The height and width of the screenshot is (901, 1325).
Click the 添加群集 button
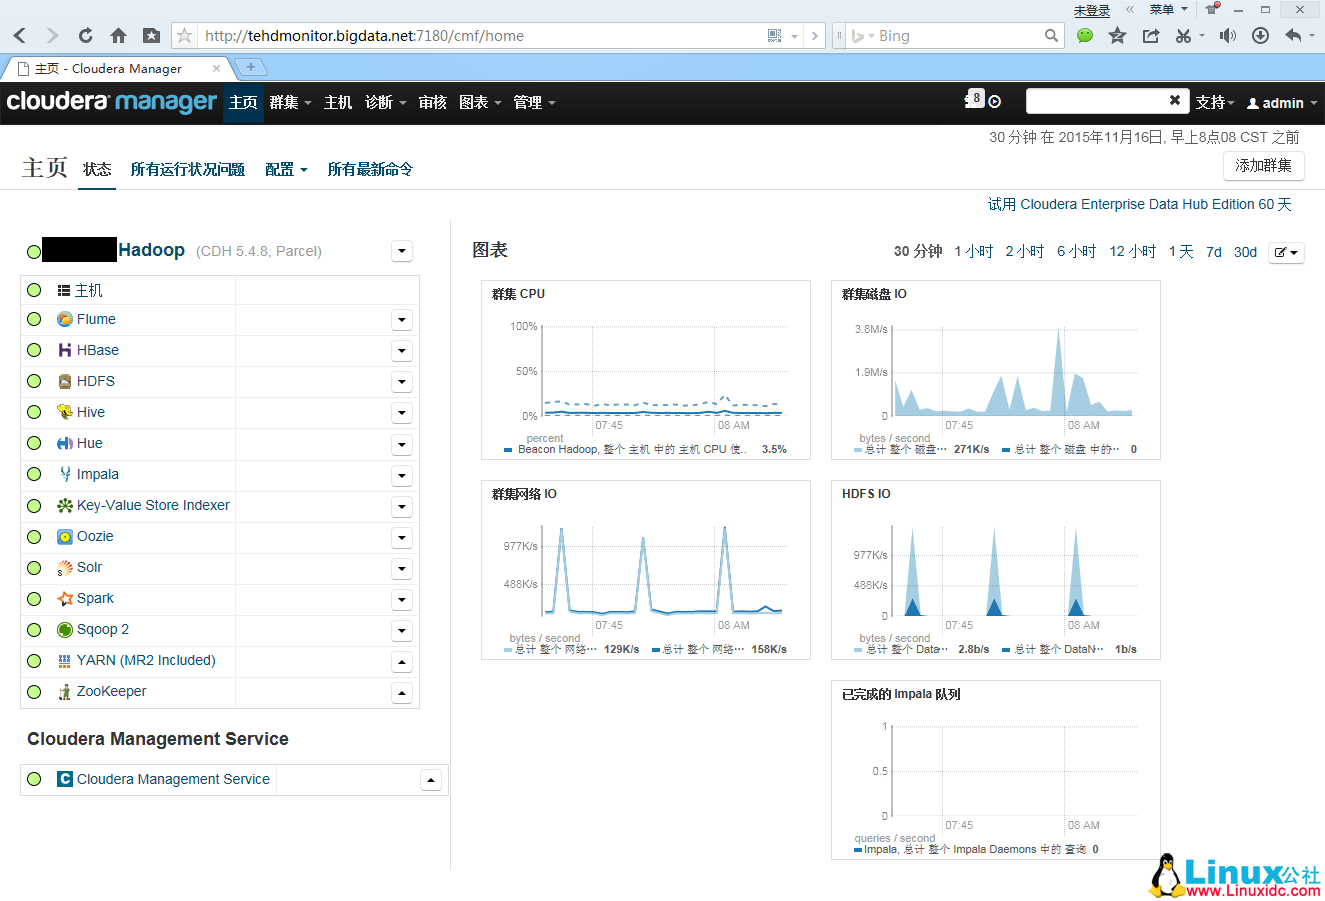point(1263,165)
